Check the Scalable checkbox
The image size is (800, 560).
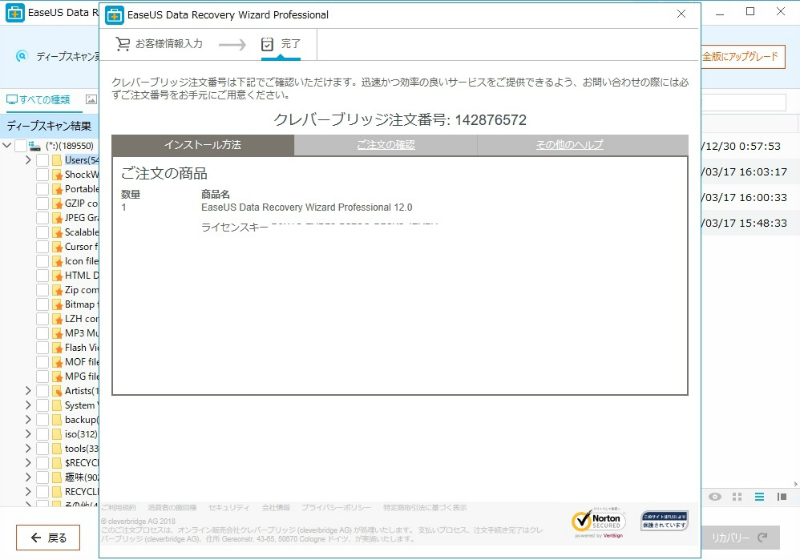pos(43,232)
